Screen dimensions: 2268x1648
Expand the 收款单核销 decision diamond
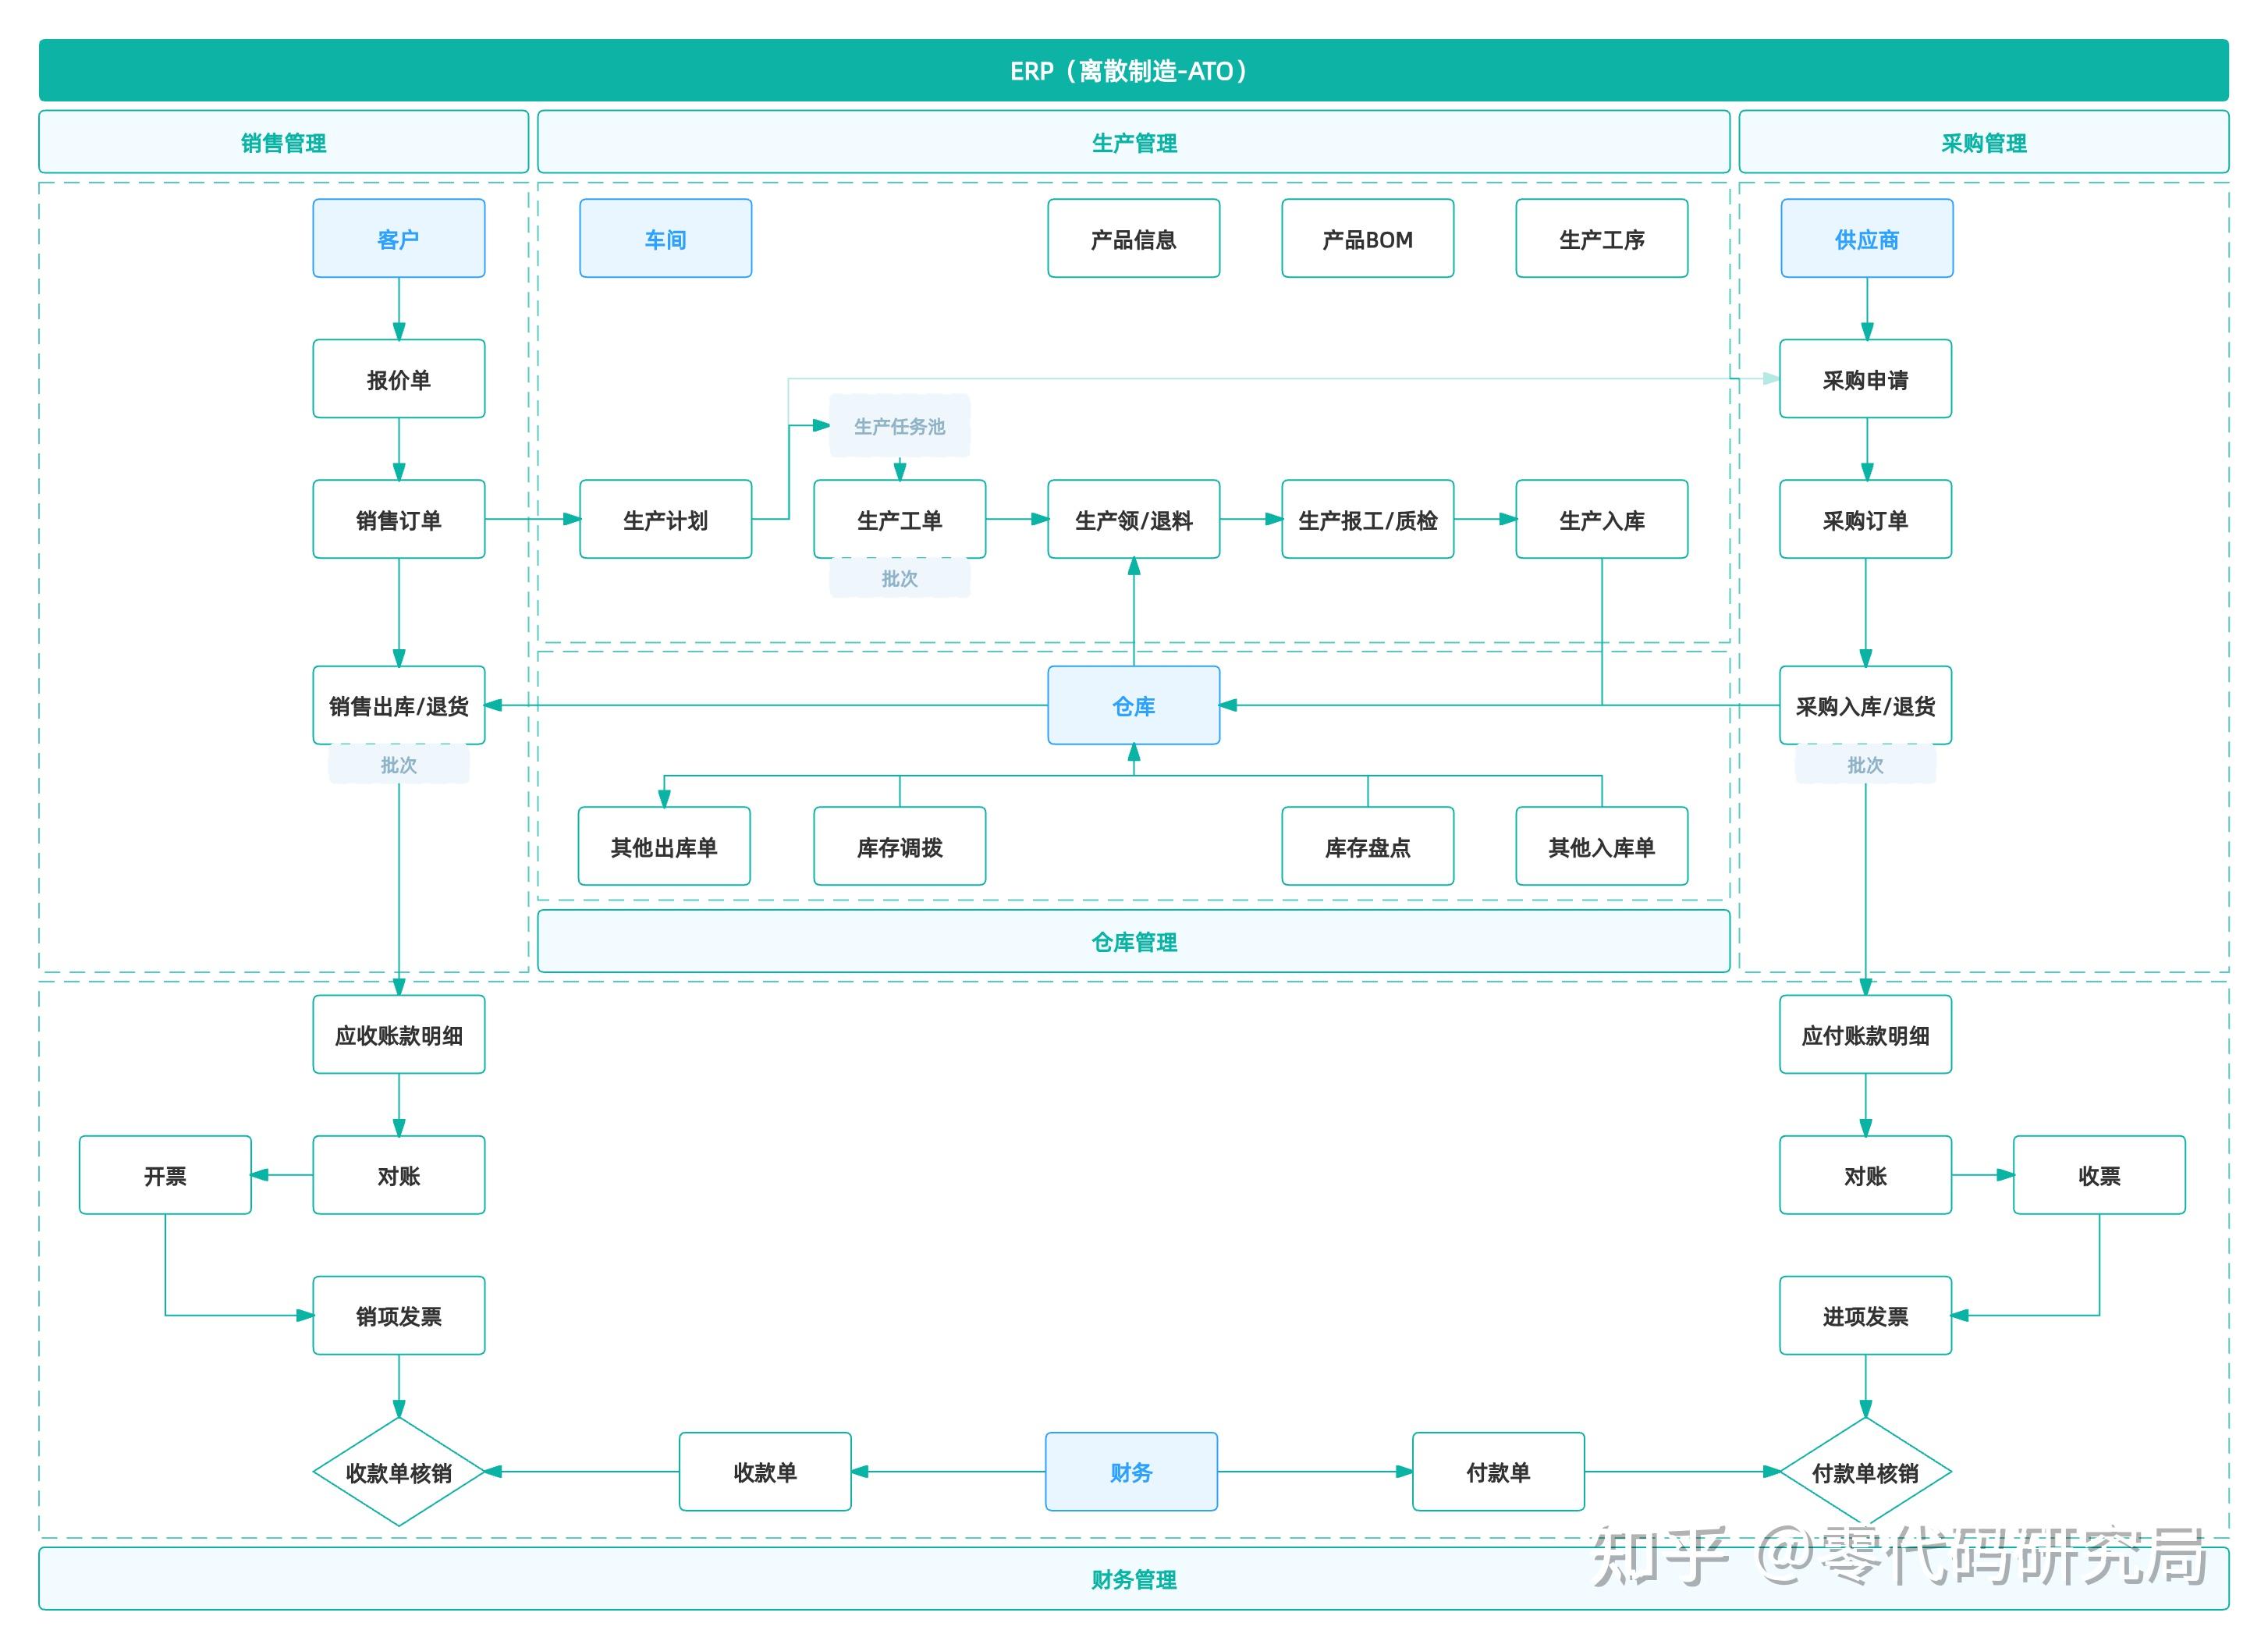(399, 1471)
